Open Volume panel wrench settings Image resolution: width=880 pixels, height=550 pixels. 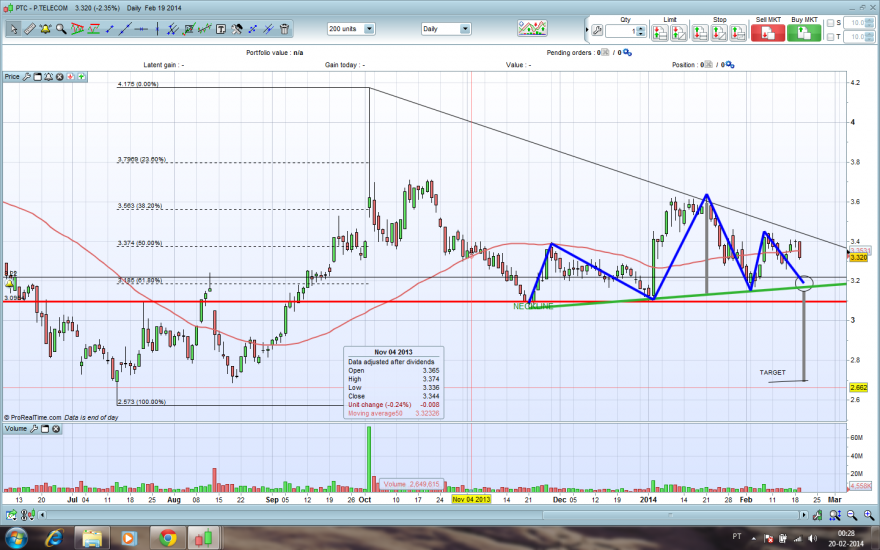[x=34, y=429]
